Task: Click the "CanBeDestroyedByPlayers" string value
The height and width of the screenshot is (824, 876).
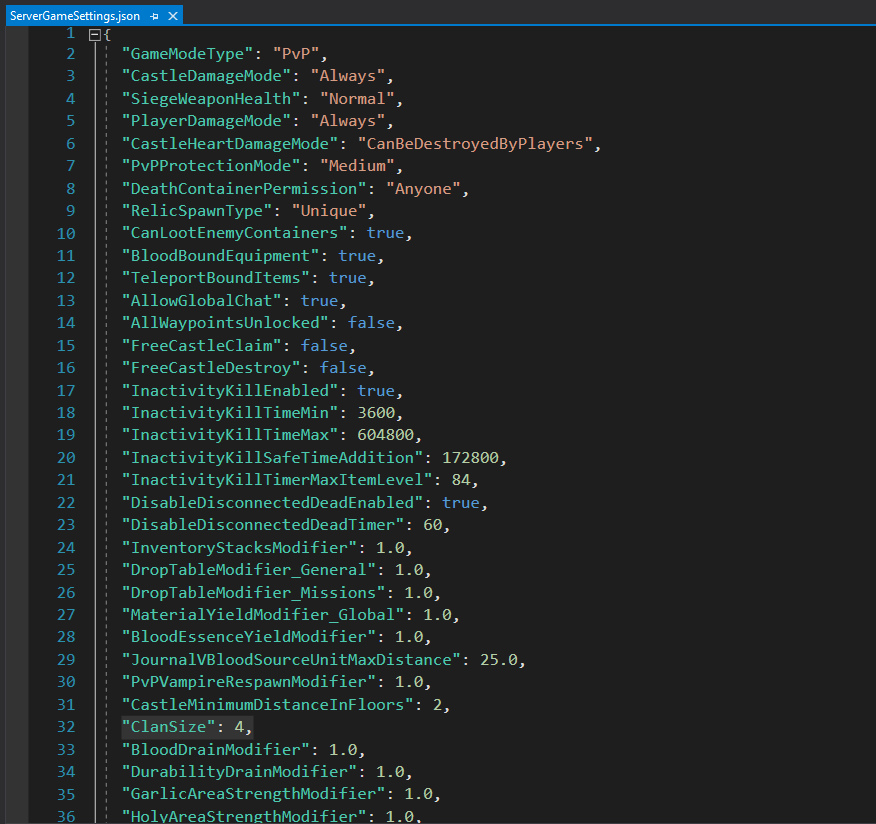Action: [473, 143]
